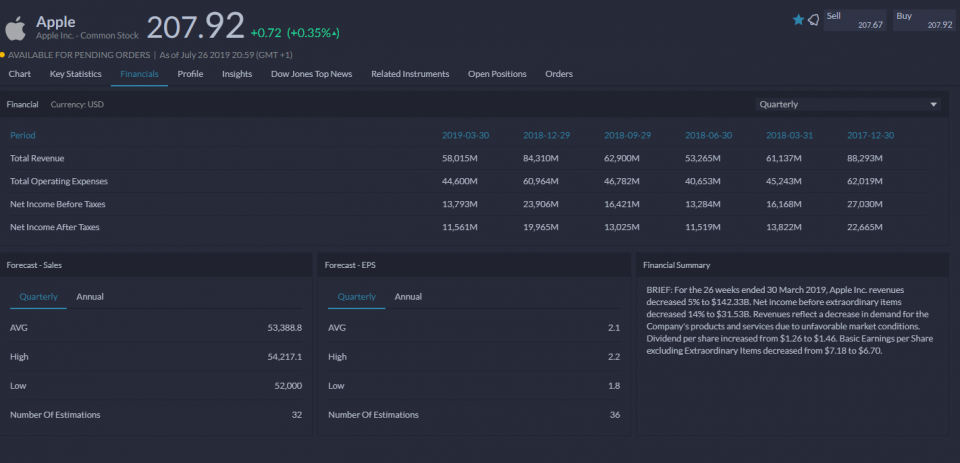Select Annual in Forecast - Sales panel
This screenshot has width=960, height=463.
pyautogui.click(x=90, y=297)
